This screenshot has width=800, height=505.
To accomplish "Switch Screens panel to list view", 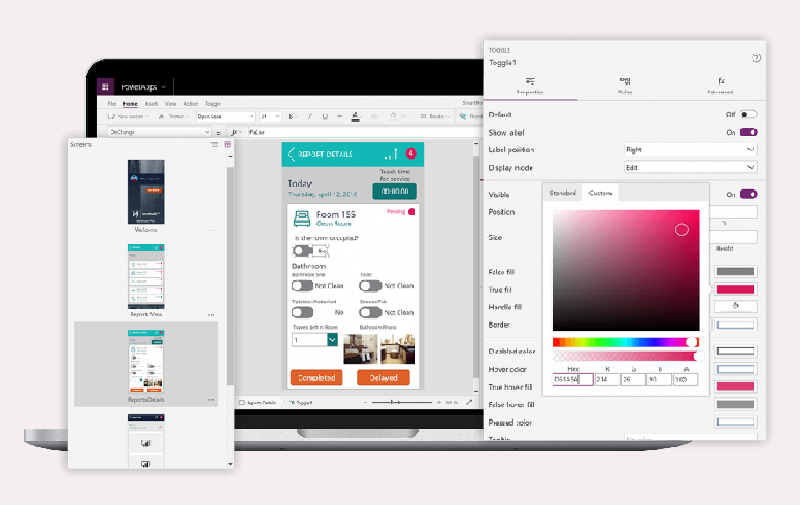I will [214, 144].
